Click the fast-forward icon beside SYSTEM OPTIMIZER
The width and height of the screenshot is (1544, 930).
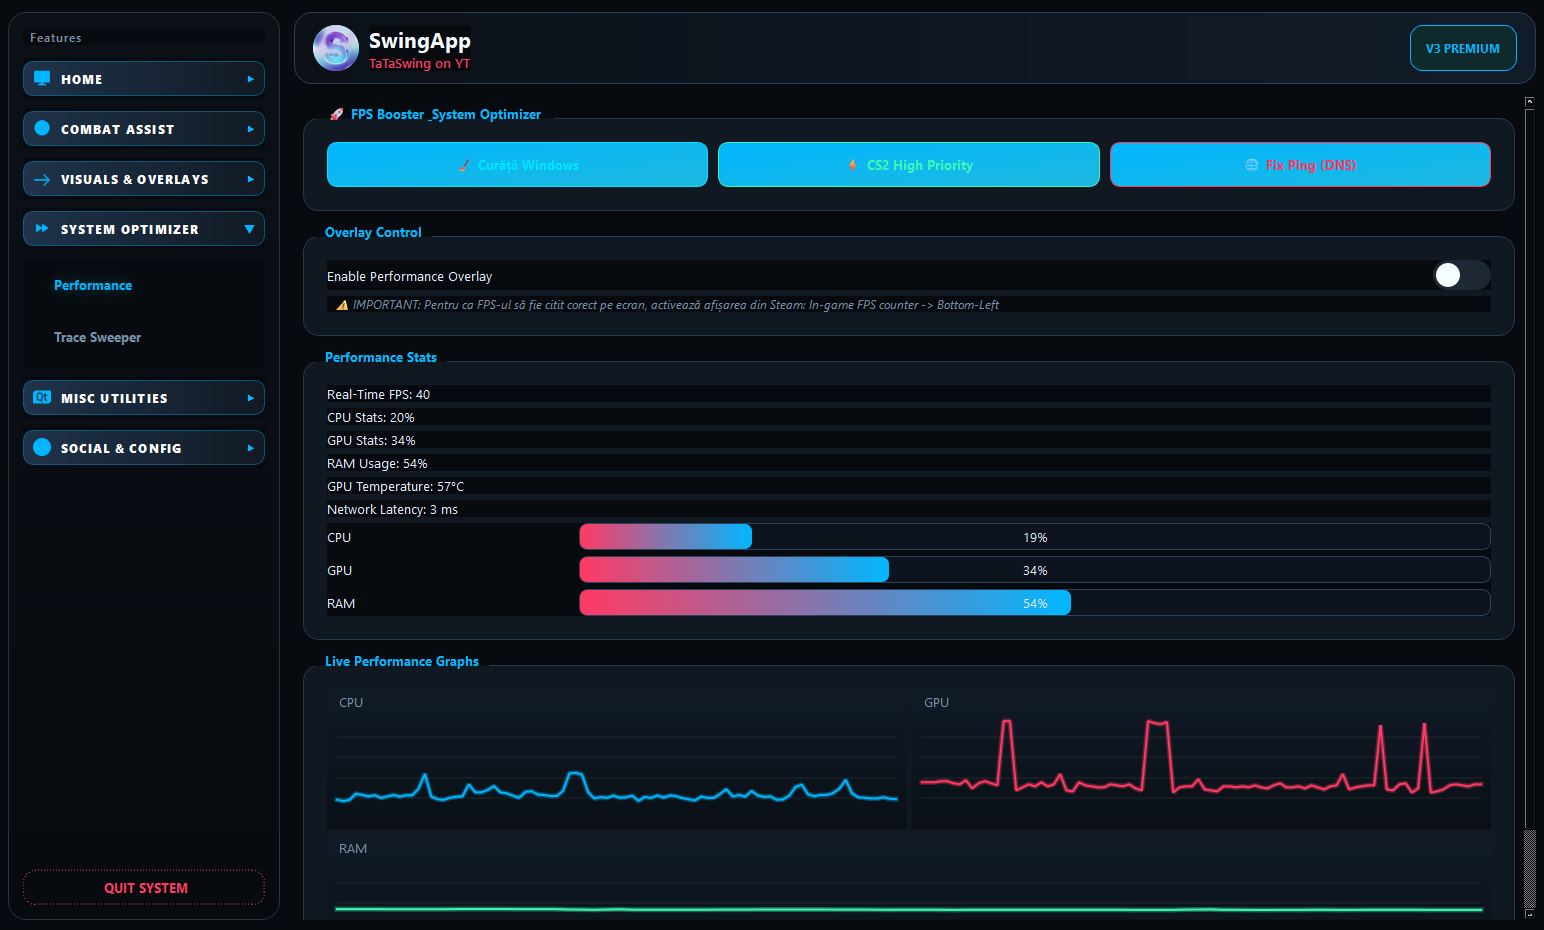click(42, 229)
